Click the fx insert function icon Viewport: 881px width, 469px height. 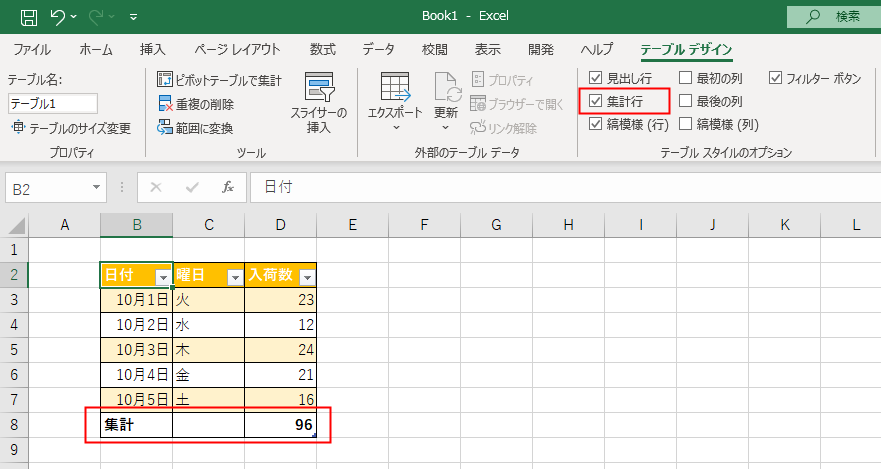click(x=228, y=187)
